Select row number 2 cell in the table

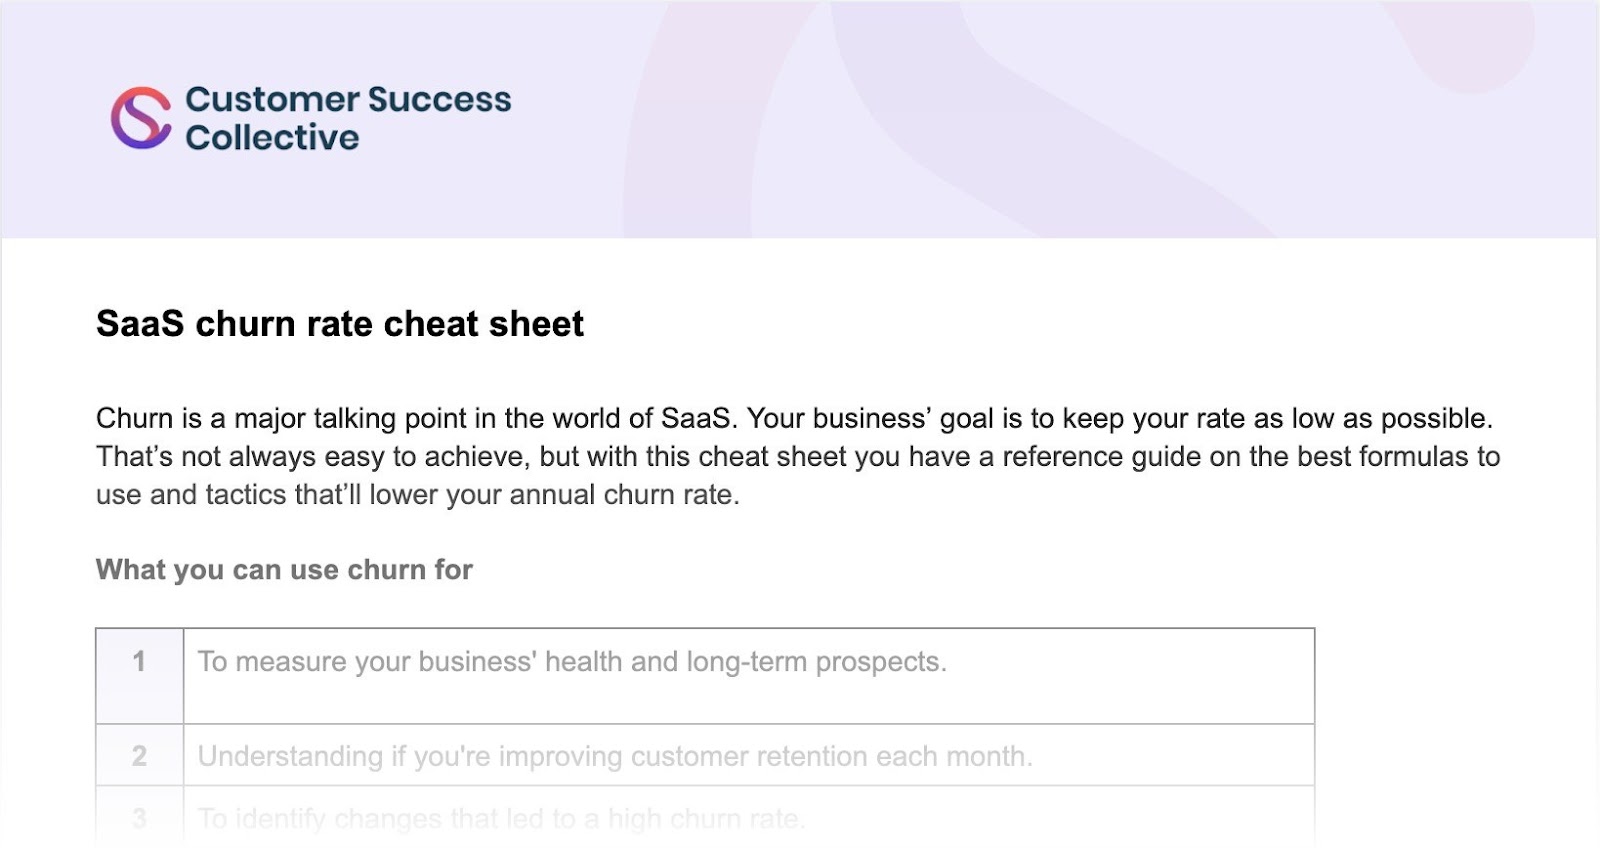(x=139, y=756)
